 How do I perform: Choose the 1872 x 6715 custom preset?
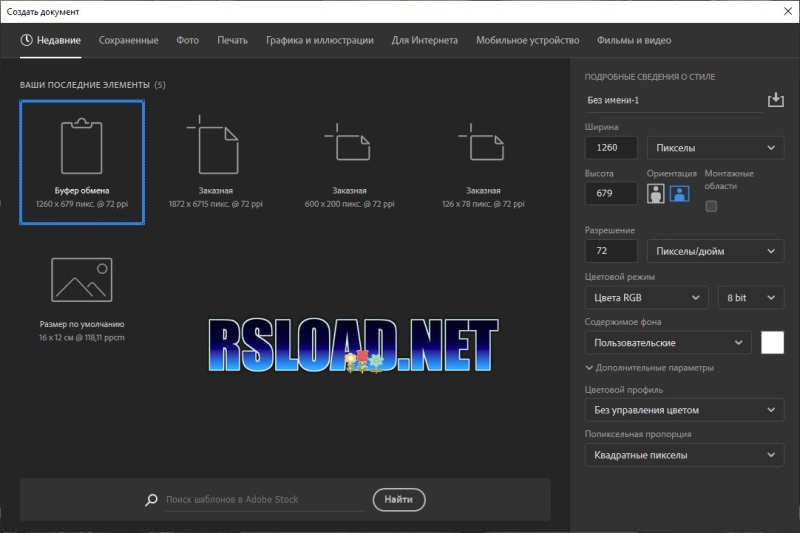[x=216, y=162]
